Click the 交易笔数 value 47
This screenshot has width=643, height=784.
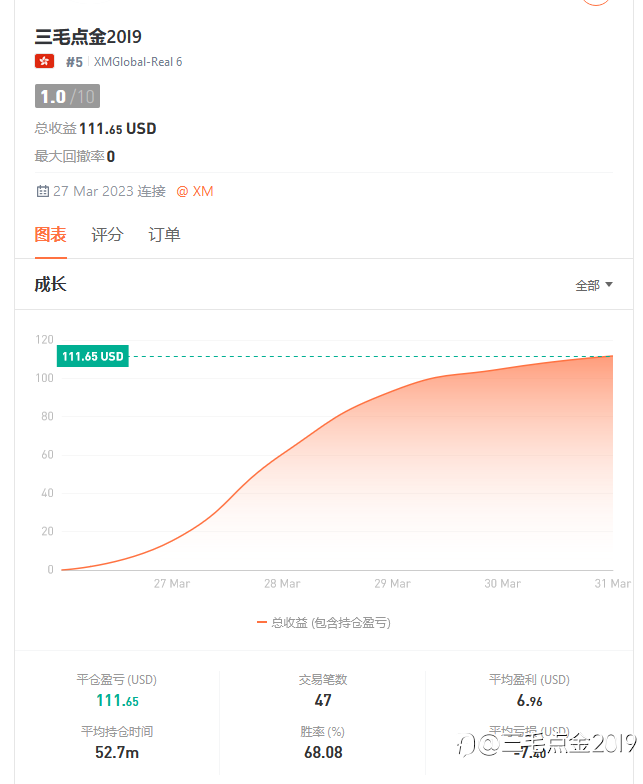tap(322, 701)
